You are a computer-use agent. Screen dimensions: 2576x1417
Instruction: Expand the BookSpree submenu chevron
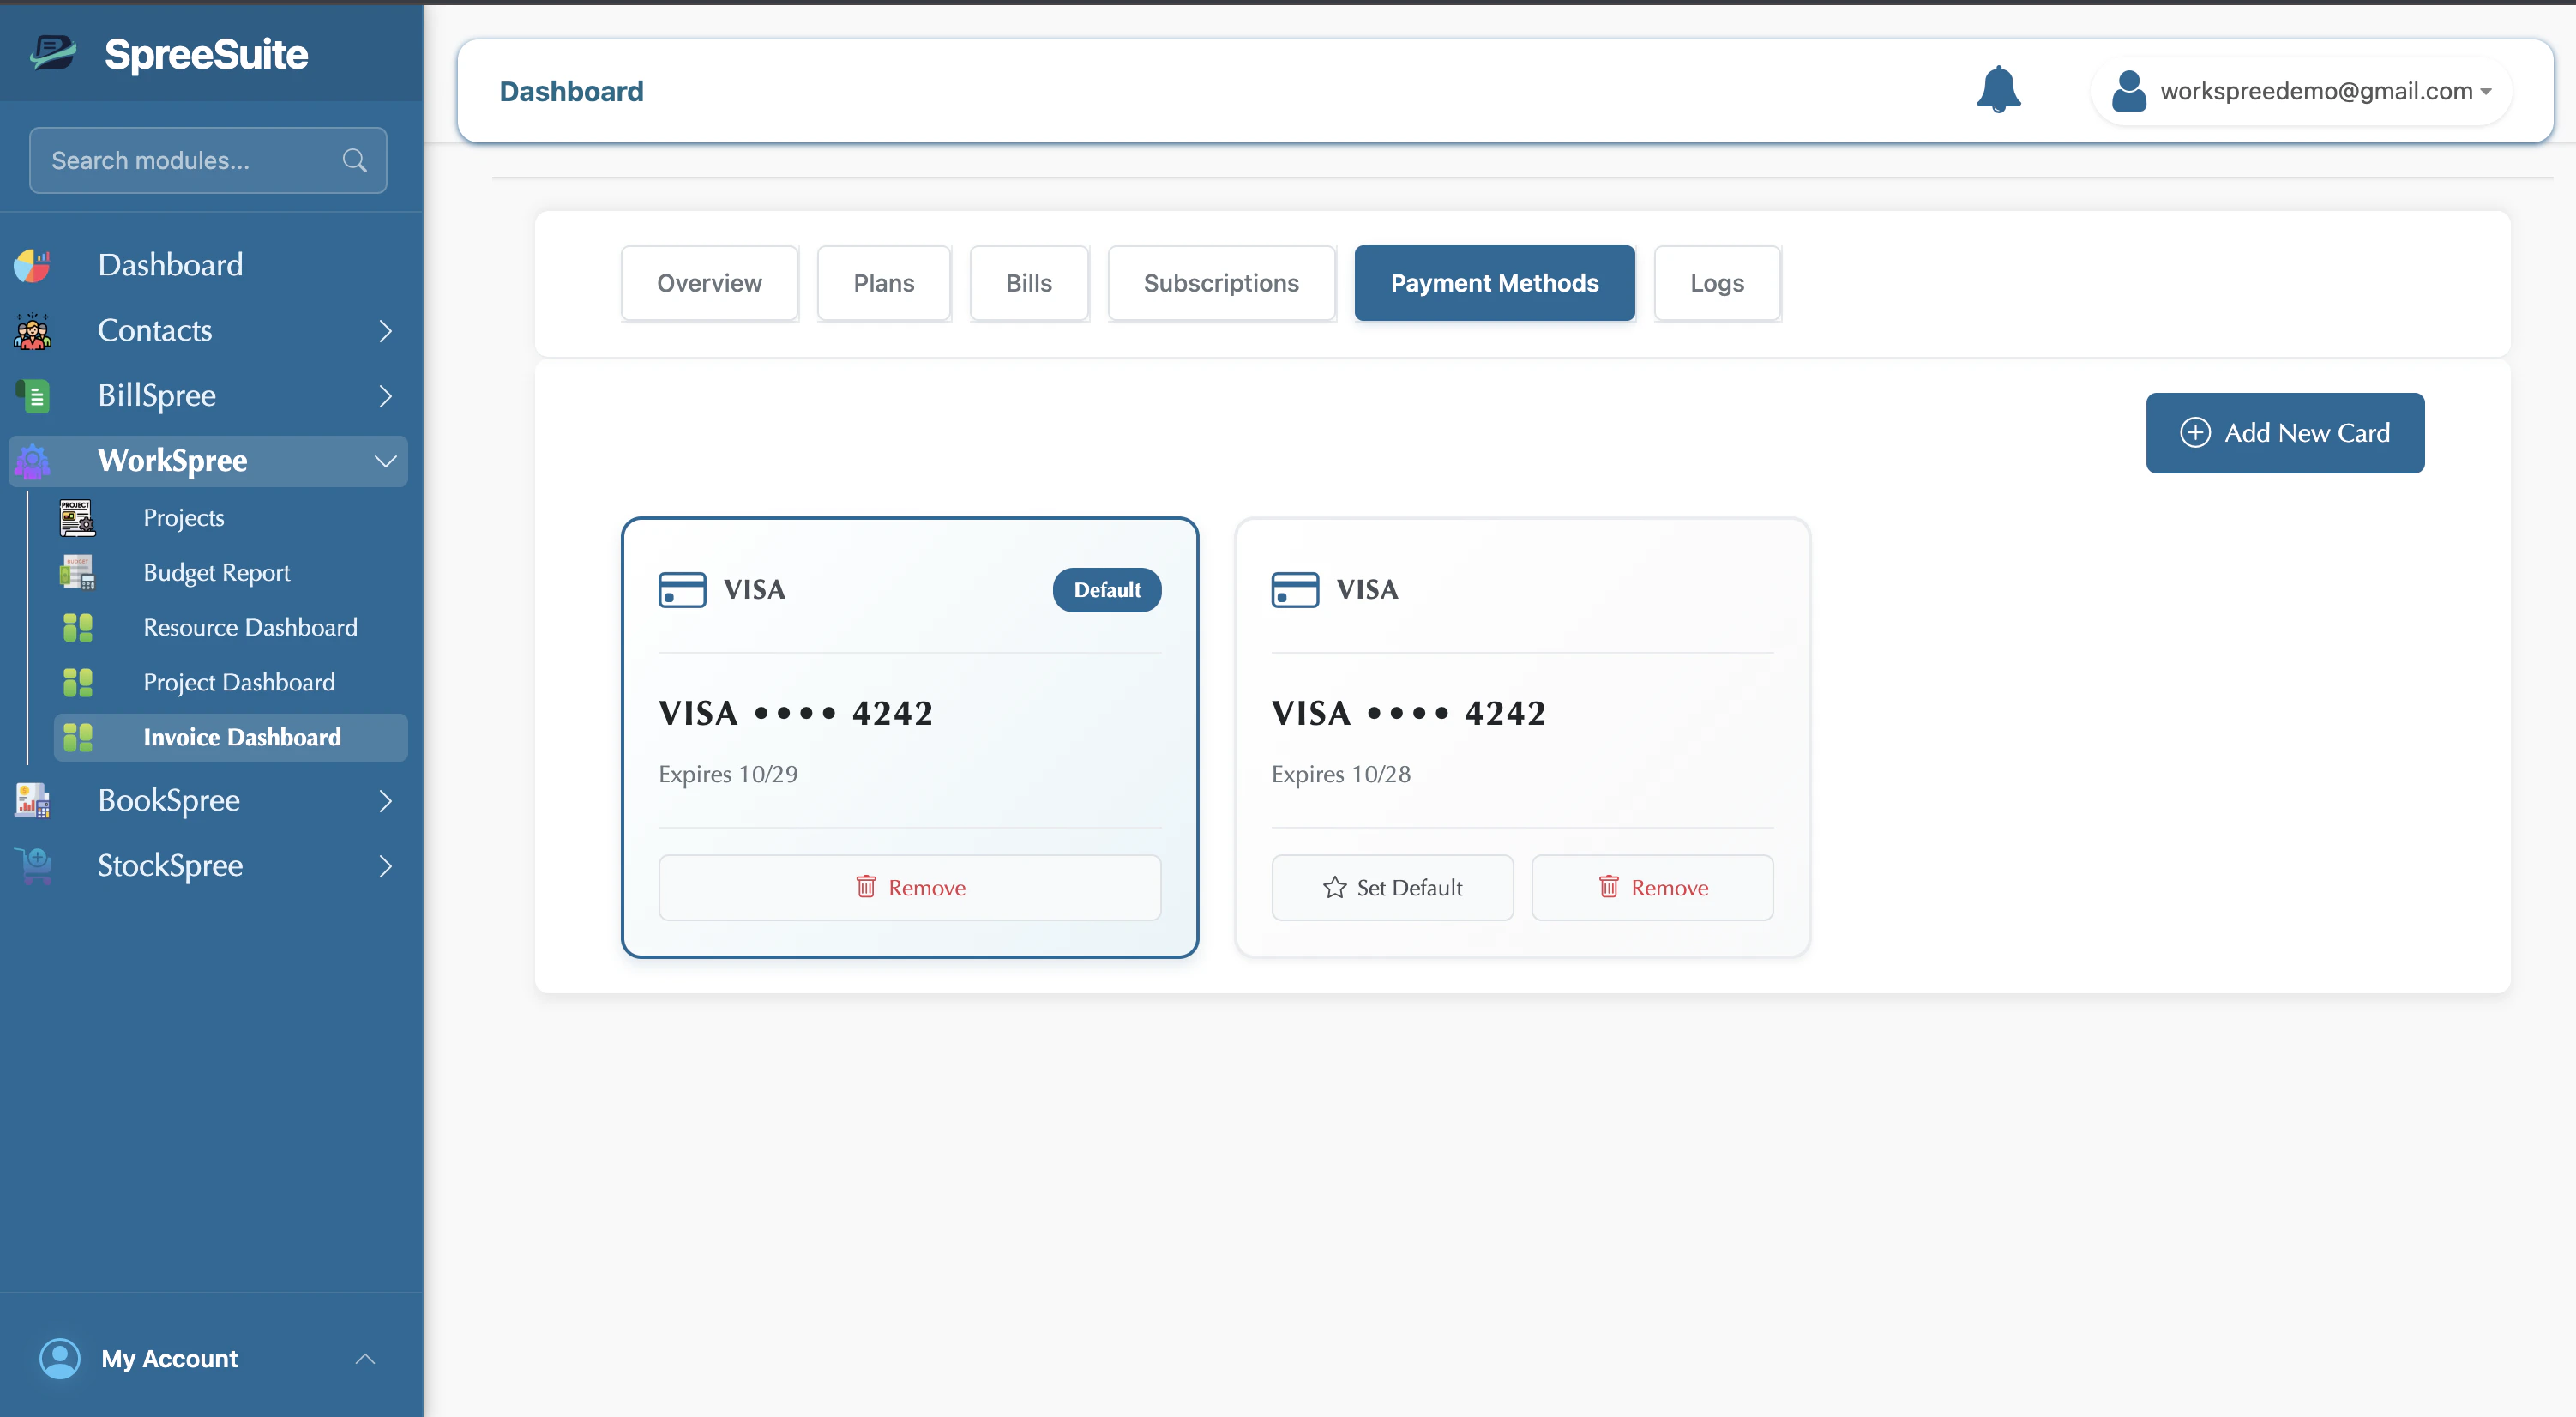[x=386, y=801]
